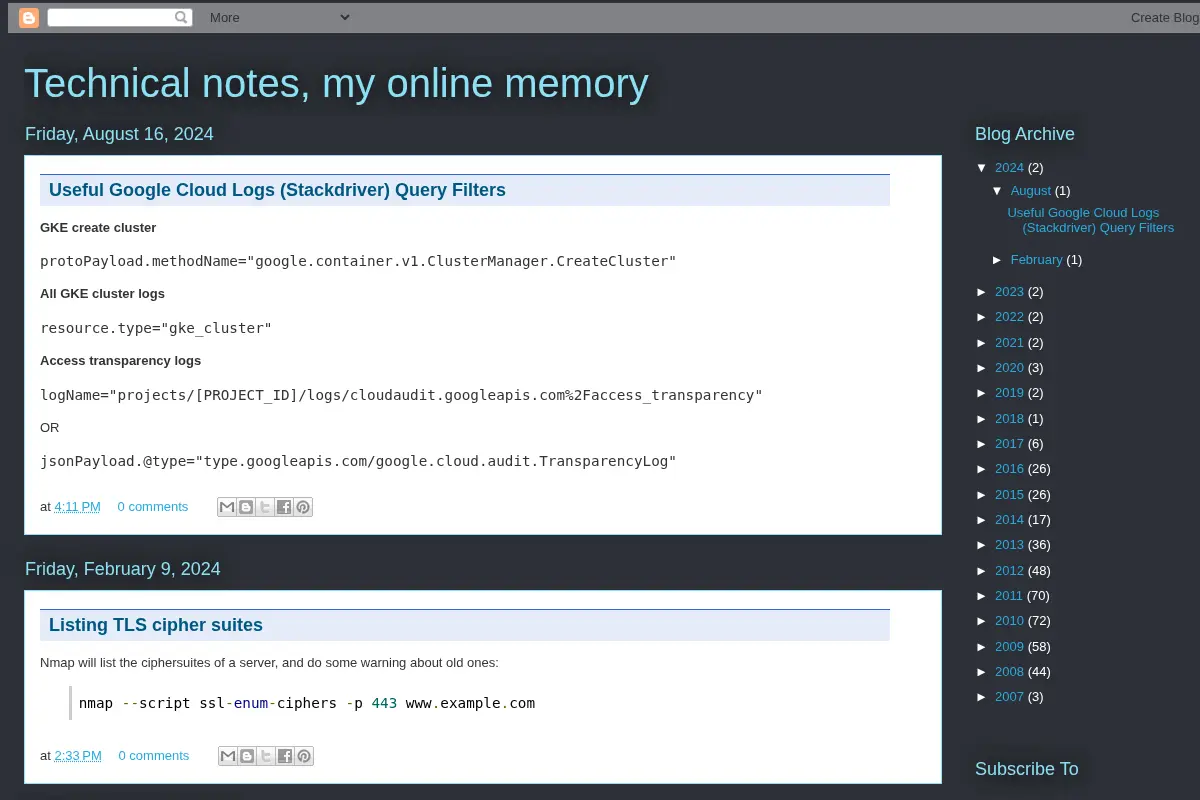This screenshot has height=800, width=1200.
Task: Open the blog title Technical notes link
Action: [x=336, y=84]
